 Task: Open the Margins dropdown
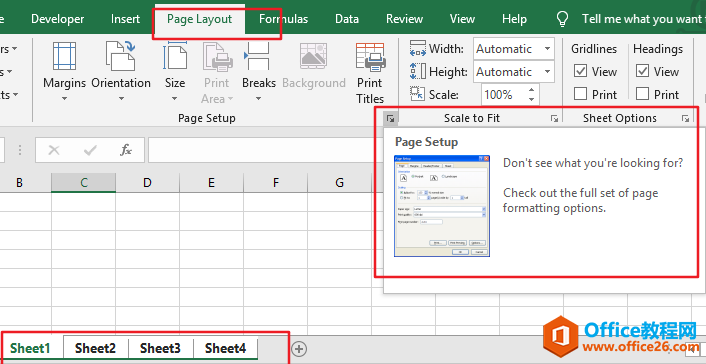pyautogui.click(x=64, y=71)
